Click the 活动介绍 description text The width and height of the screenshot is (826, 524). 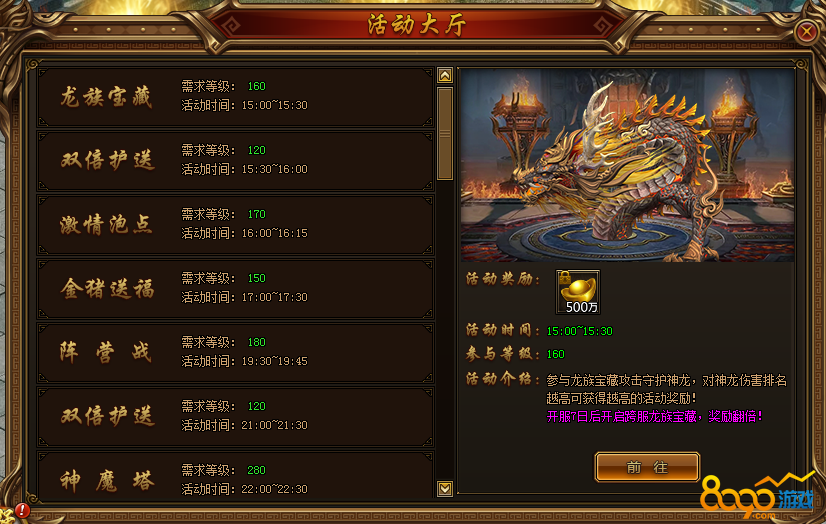(x=666, y=389)
